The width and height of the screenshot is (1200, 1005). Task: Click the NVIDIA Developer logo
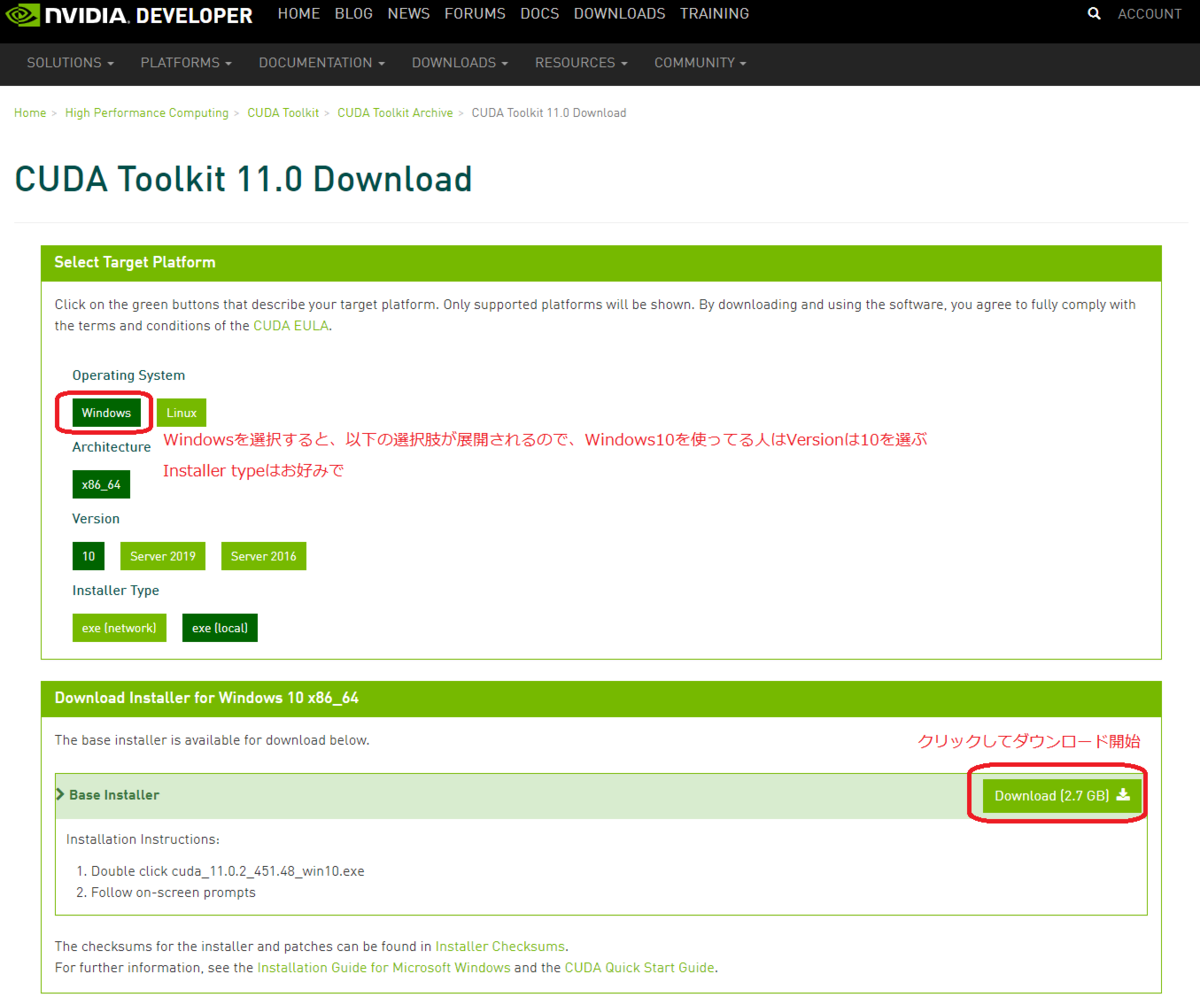tap(131, 15)
